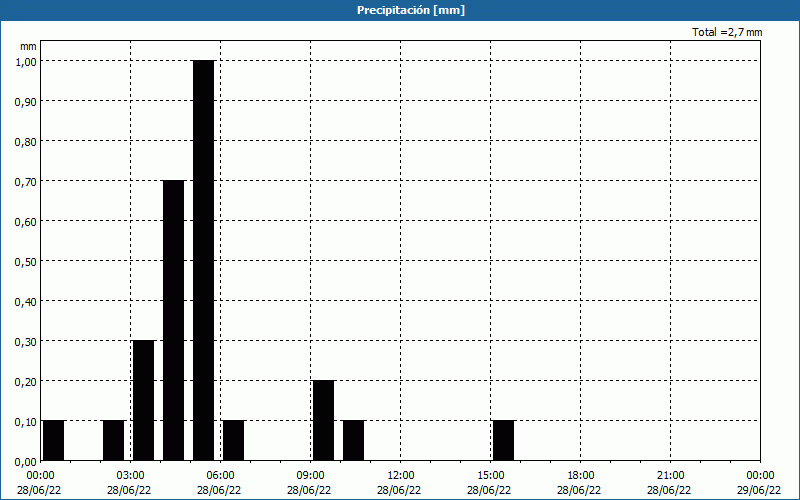Click the 0,60 y-axis label

(26, 221)
